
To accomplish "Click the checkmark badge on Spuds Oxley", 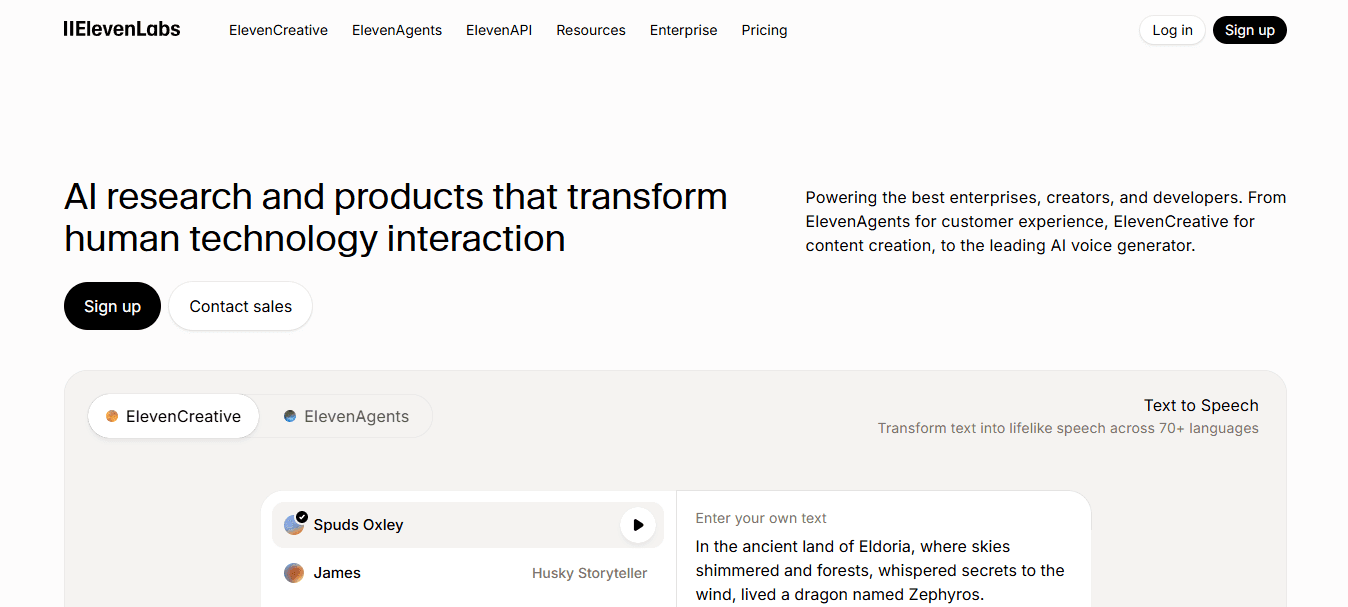I will pyautogui.click(x=300, y=515).
